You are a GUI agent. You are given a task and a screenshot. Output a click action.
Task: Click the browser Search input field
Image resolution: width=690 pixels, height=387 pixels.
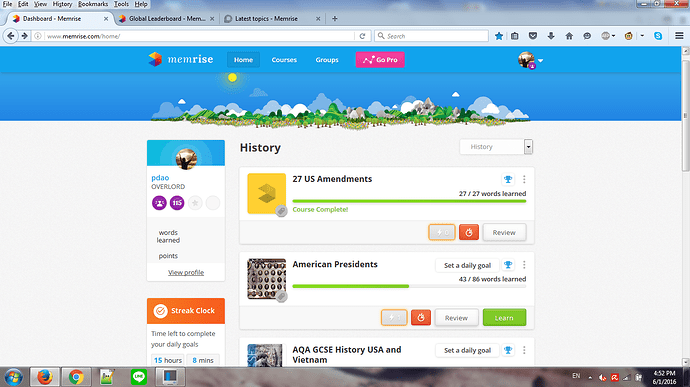[431, 36]
